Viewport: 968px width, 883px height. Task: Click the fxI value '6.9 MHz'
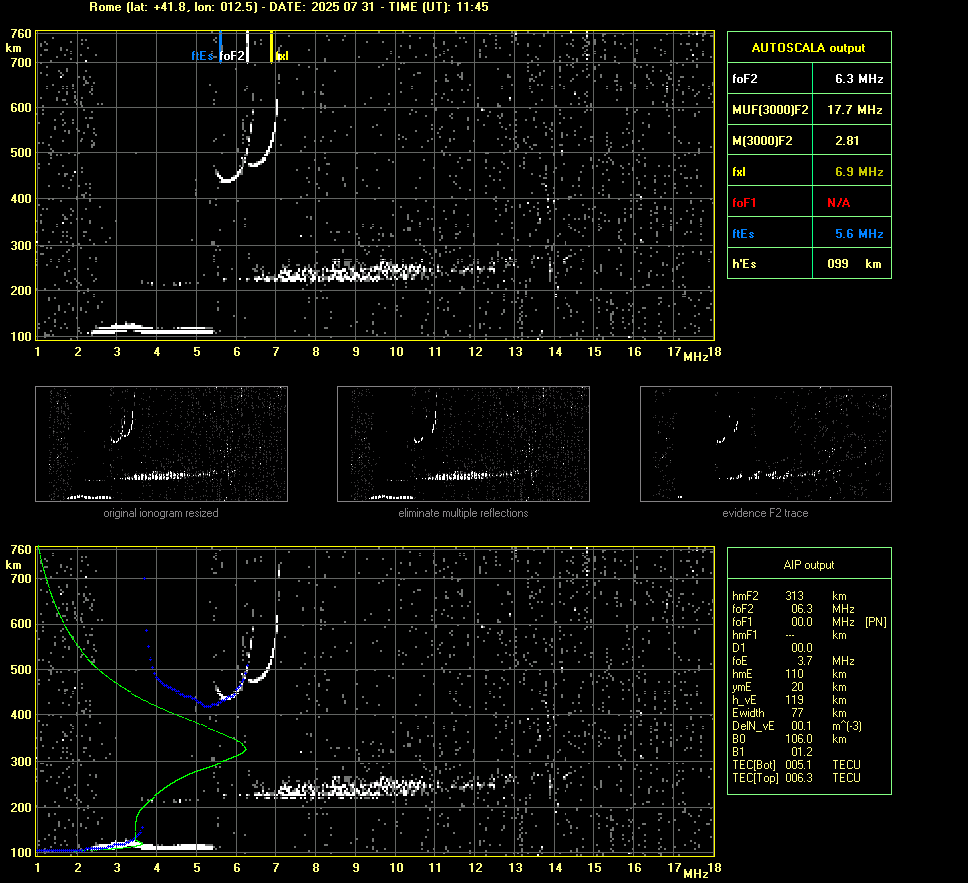point(859,172)
